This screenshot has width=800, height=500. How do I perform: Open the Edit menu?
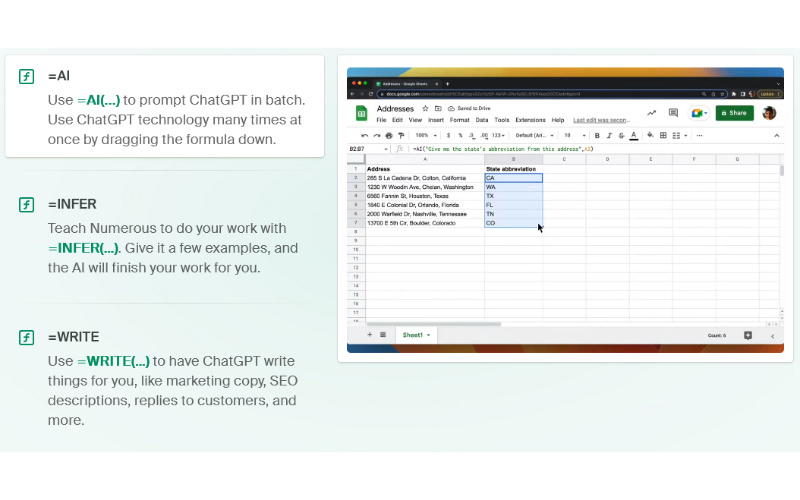click(397, 120)
